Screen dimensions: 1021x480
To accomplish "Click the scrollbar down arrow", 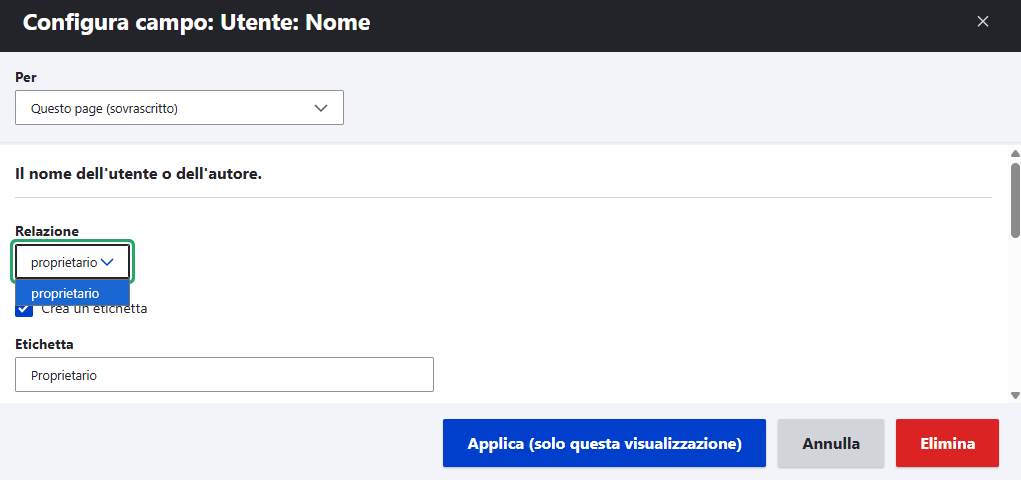I will pos(1015,396).
